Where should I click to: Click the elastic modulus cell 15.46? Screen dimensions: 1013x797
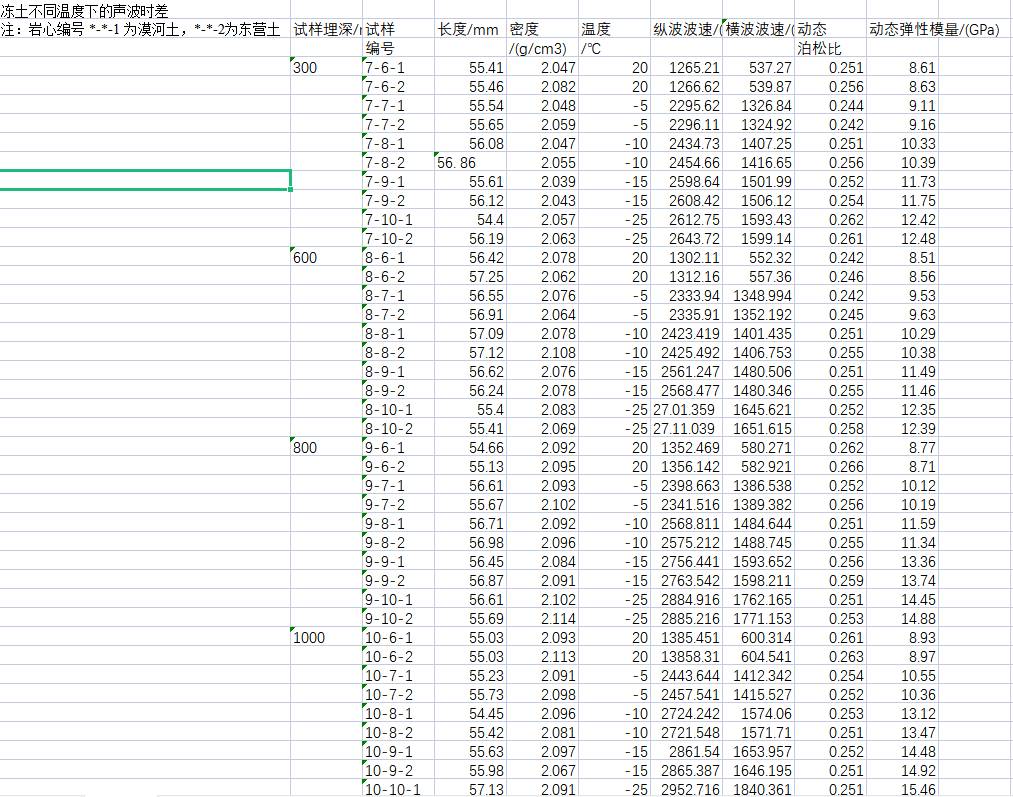click(x=918, y=789)
